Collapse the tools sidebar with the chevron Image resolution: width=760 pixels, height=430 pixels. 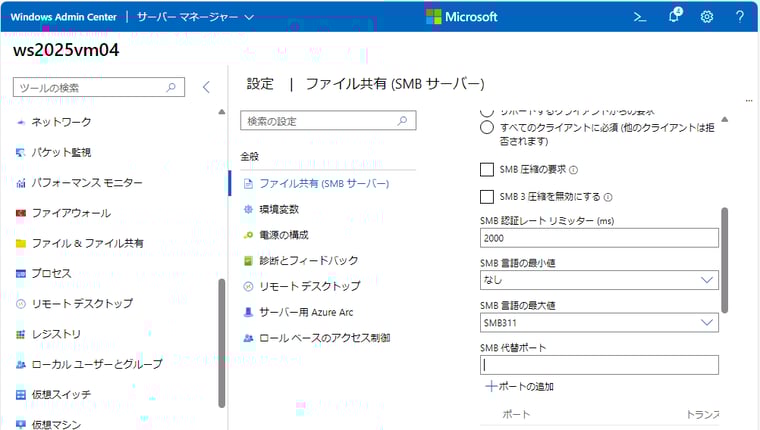point(206,87)
